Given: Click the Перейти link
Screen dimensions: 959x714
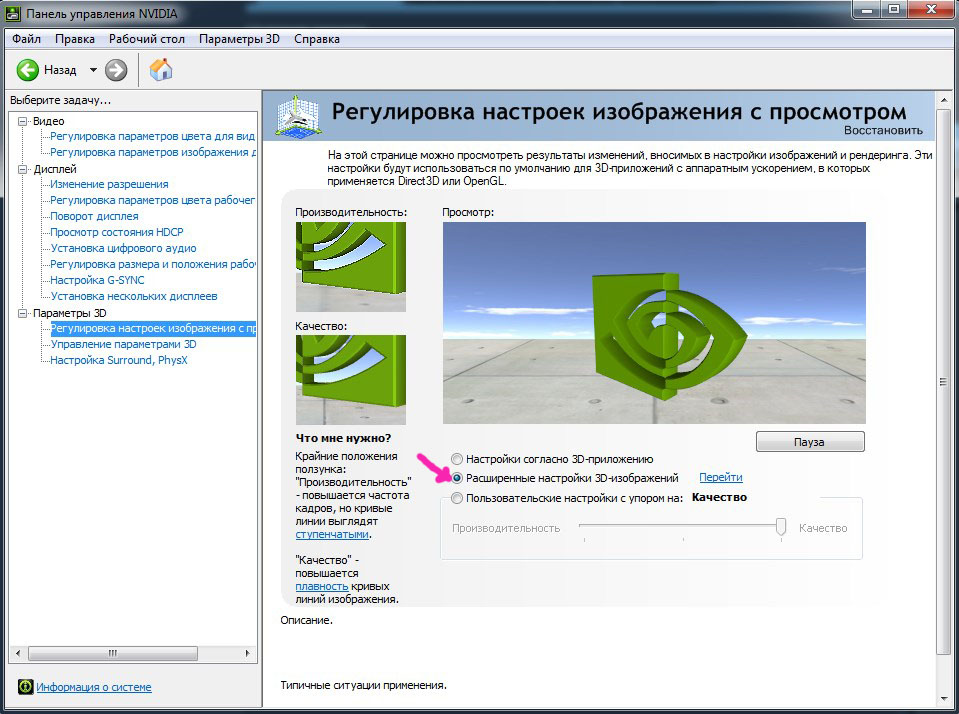Looking at the screenshot, I should [x=720, y=477].
